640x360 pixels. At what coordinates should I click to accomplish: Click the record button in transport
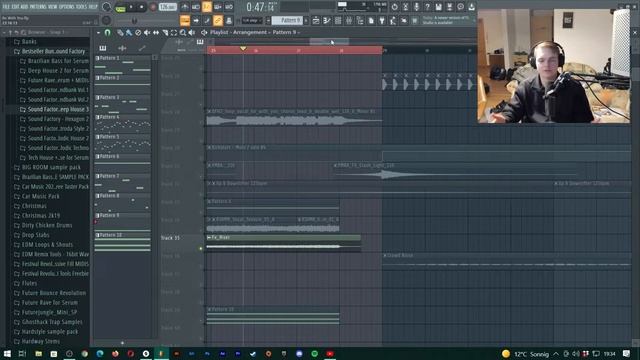pyautogui.click(x=153, y=7)
